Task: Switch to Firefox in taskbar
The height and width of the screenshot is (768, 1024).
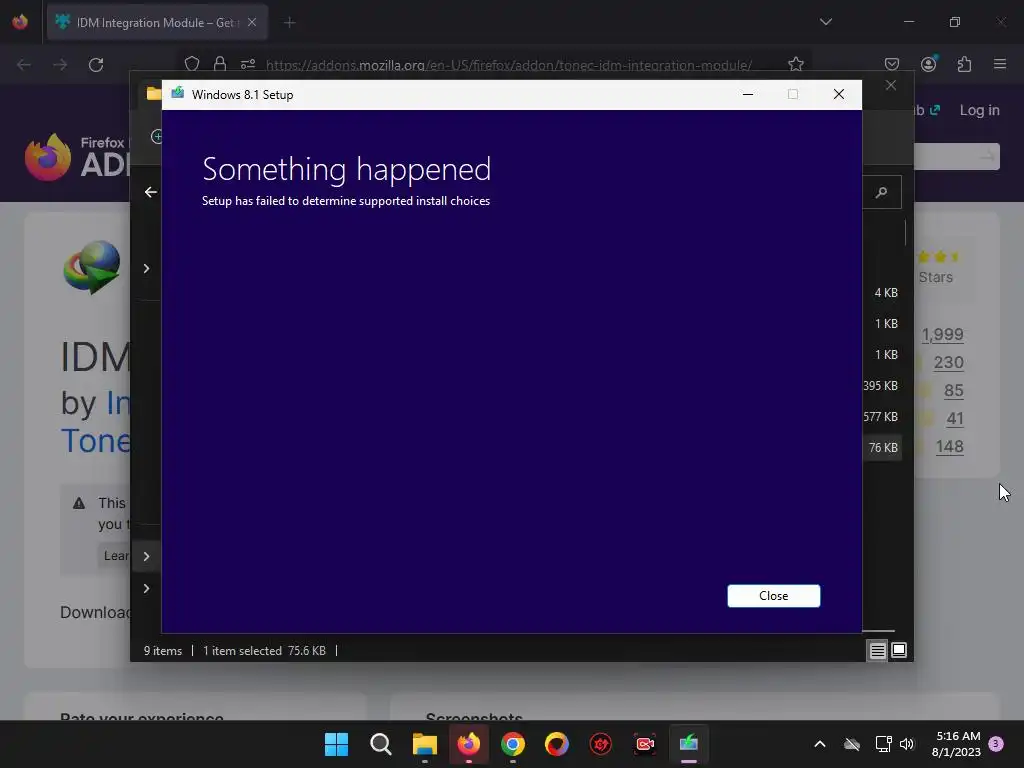Action: 468,744
